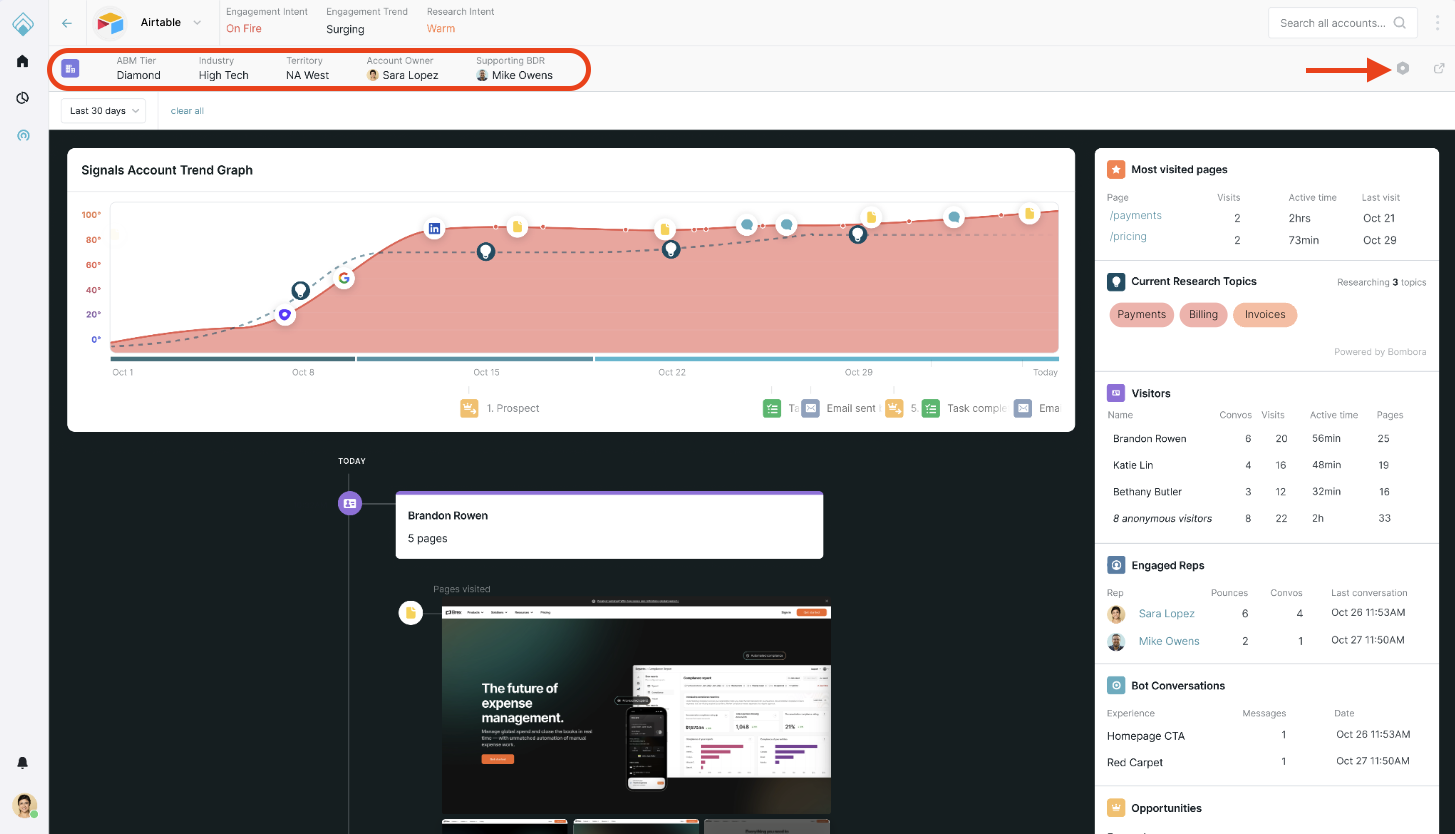Open the Last 30 days dropdown
1455x834 pixels.
[104, 111]
